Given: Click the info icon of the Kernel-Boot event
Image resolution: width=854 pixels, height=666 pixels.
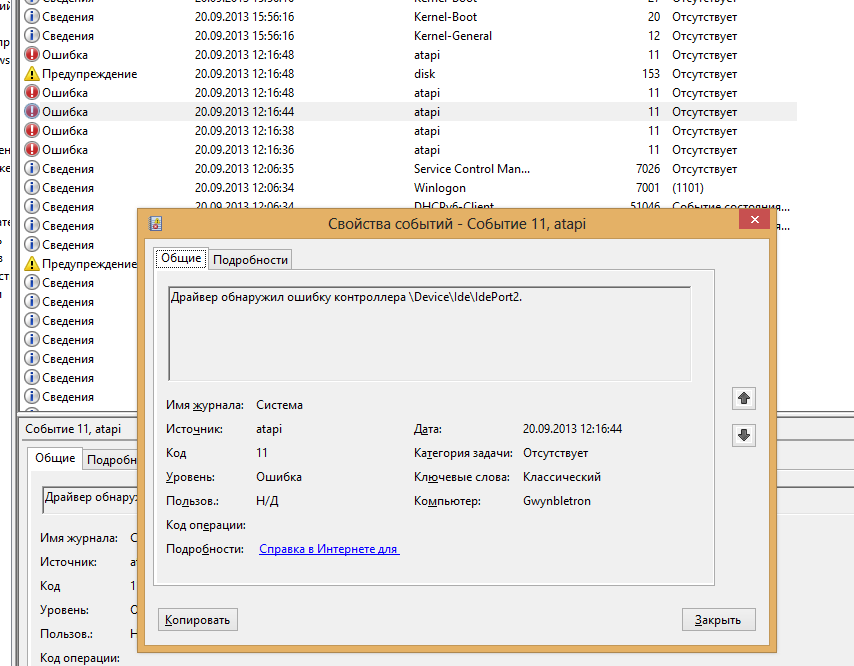Looking at the screenshot, I should (x=32, y=16).
